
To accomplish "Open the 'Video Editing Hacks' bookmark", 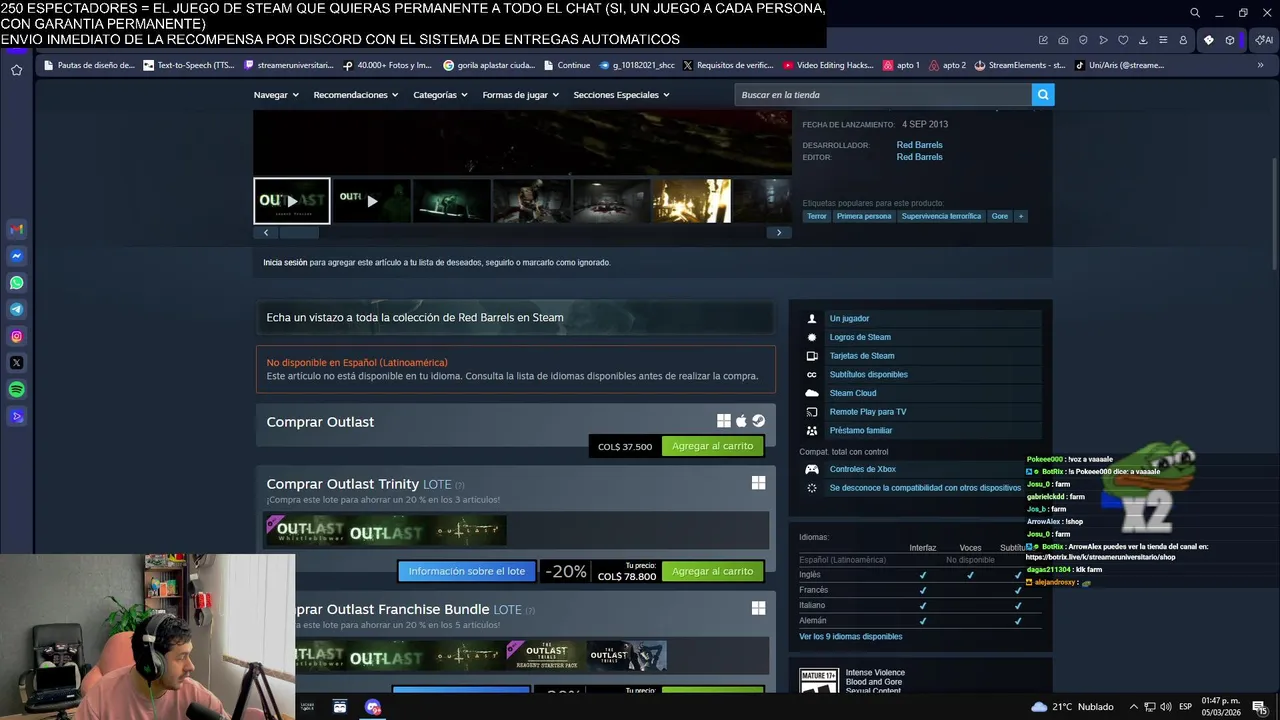I will [x=829, y=65].
